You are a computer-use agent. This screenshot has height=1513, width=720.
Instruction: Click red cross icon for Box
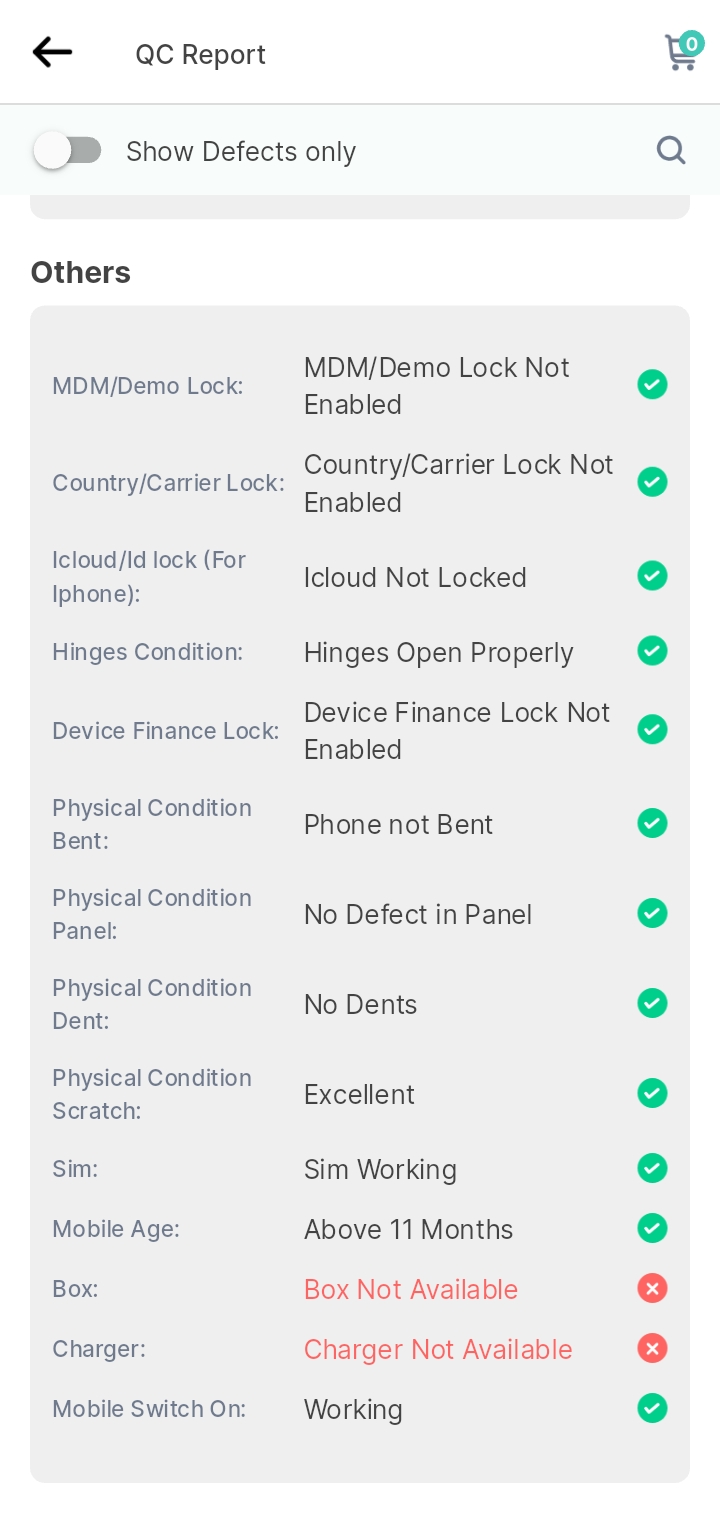click(652, 1288)
